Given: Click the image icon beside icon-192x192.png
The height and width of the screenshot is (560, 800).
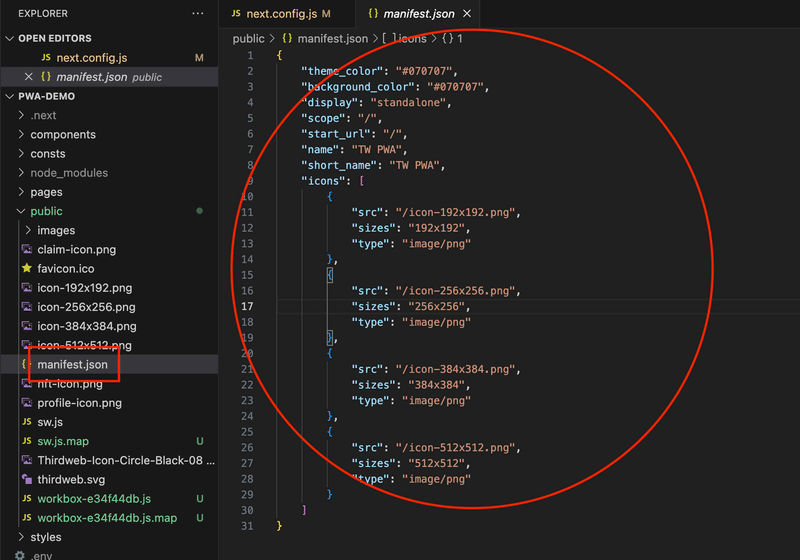Looking at the screenshot, I should [27, 287].
